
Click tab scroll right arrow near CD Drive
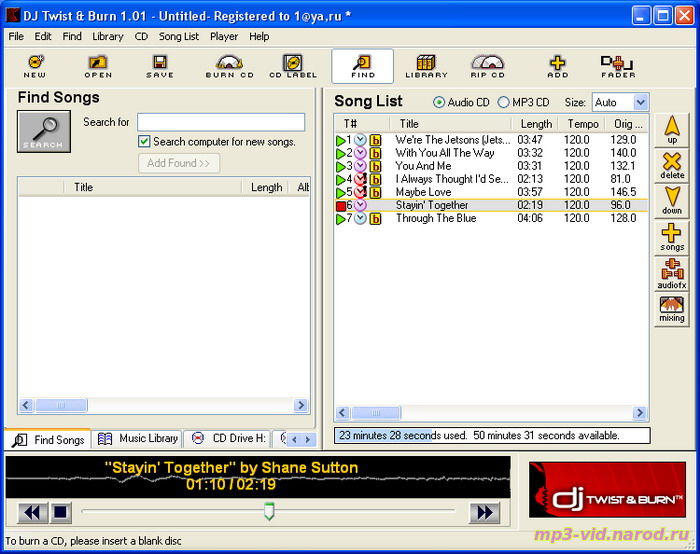coord(308,440)
